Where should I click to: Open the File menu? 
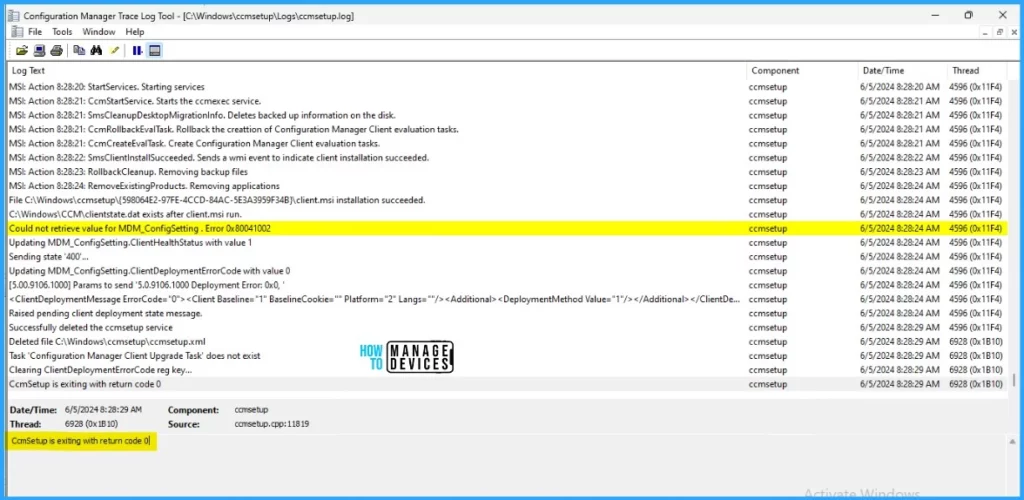[x=35, y=31]
